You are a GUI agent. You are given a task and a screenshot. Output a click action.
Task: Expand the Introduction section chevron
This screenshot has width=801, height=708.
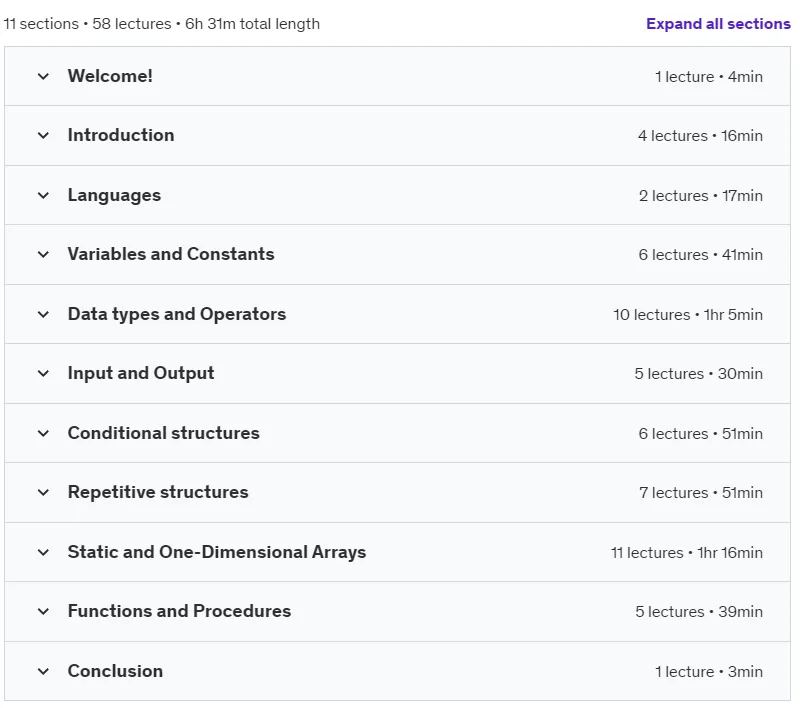[x=43, y=136]
